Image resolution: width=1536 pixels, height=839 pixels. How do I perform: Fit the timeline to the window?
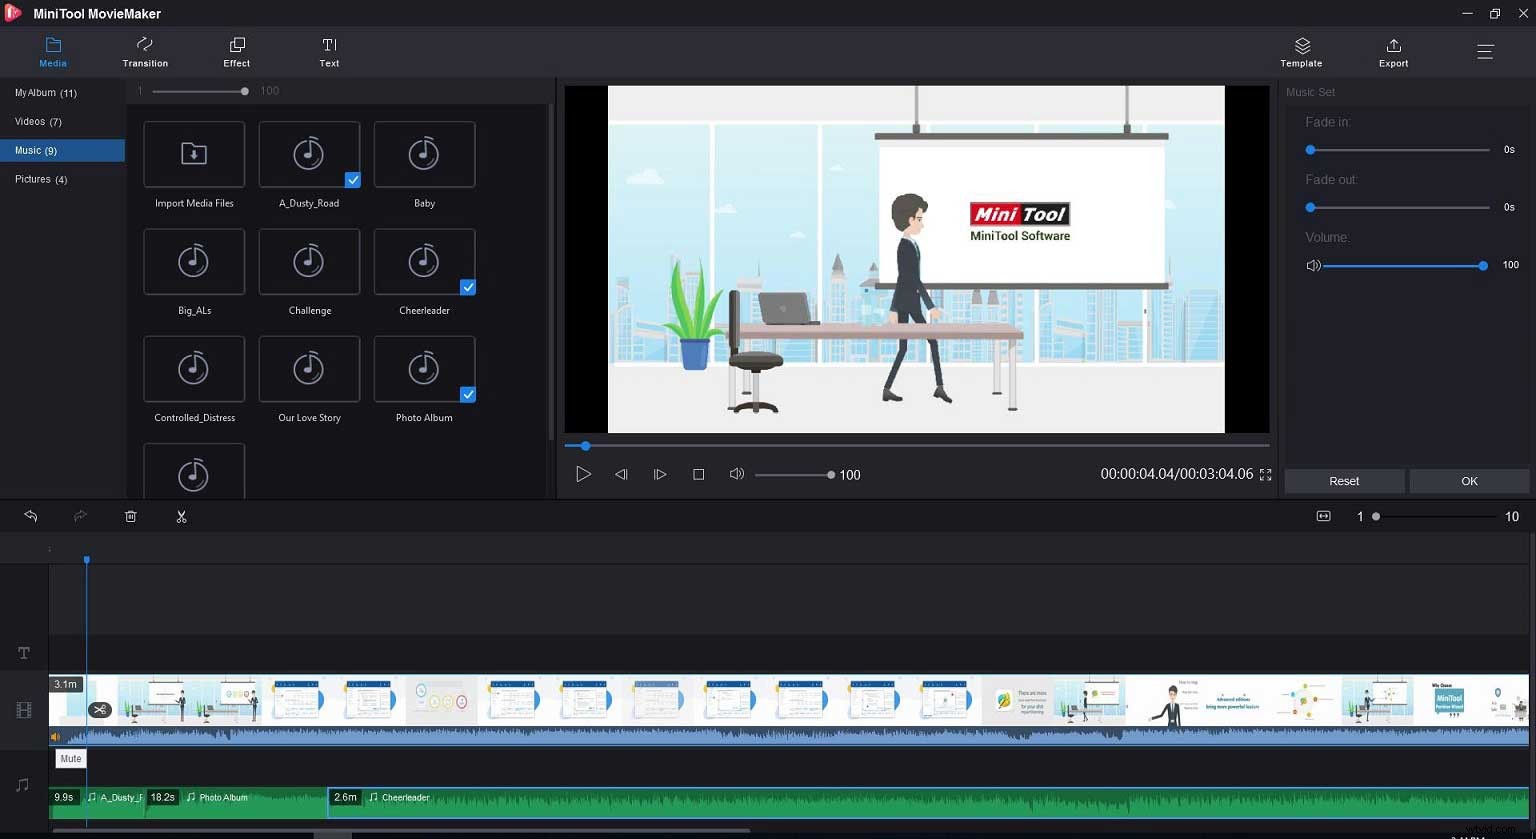(1323, 516)
